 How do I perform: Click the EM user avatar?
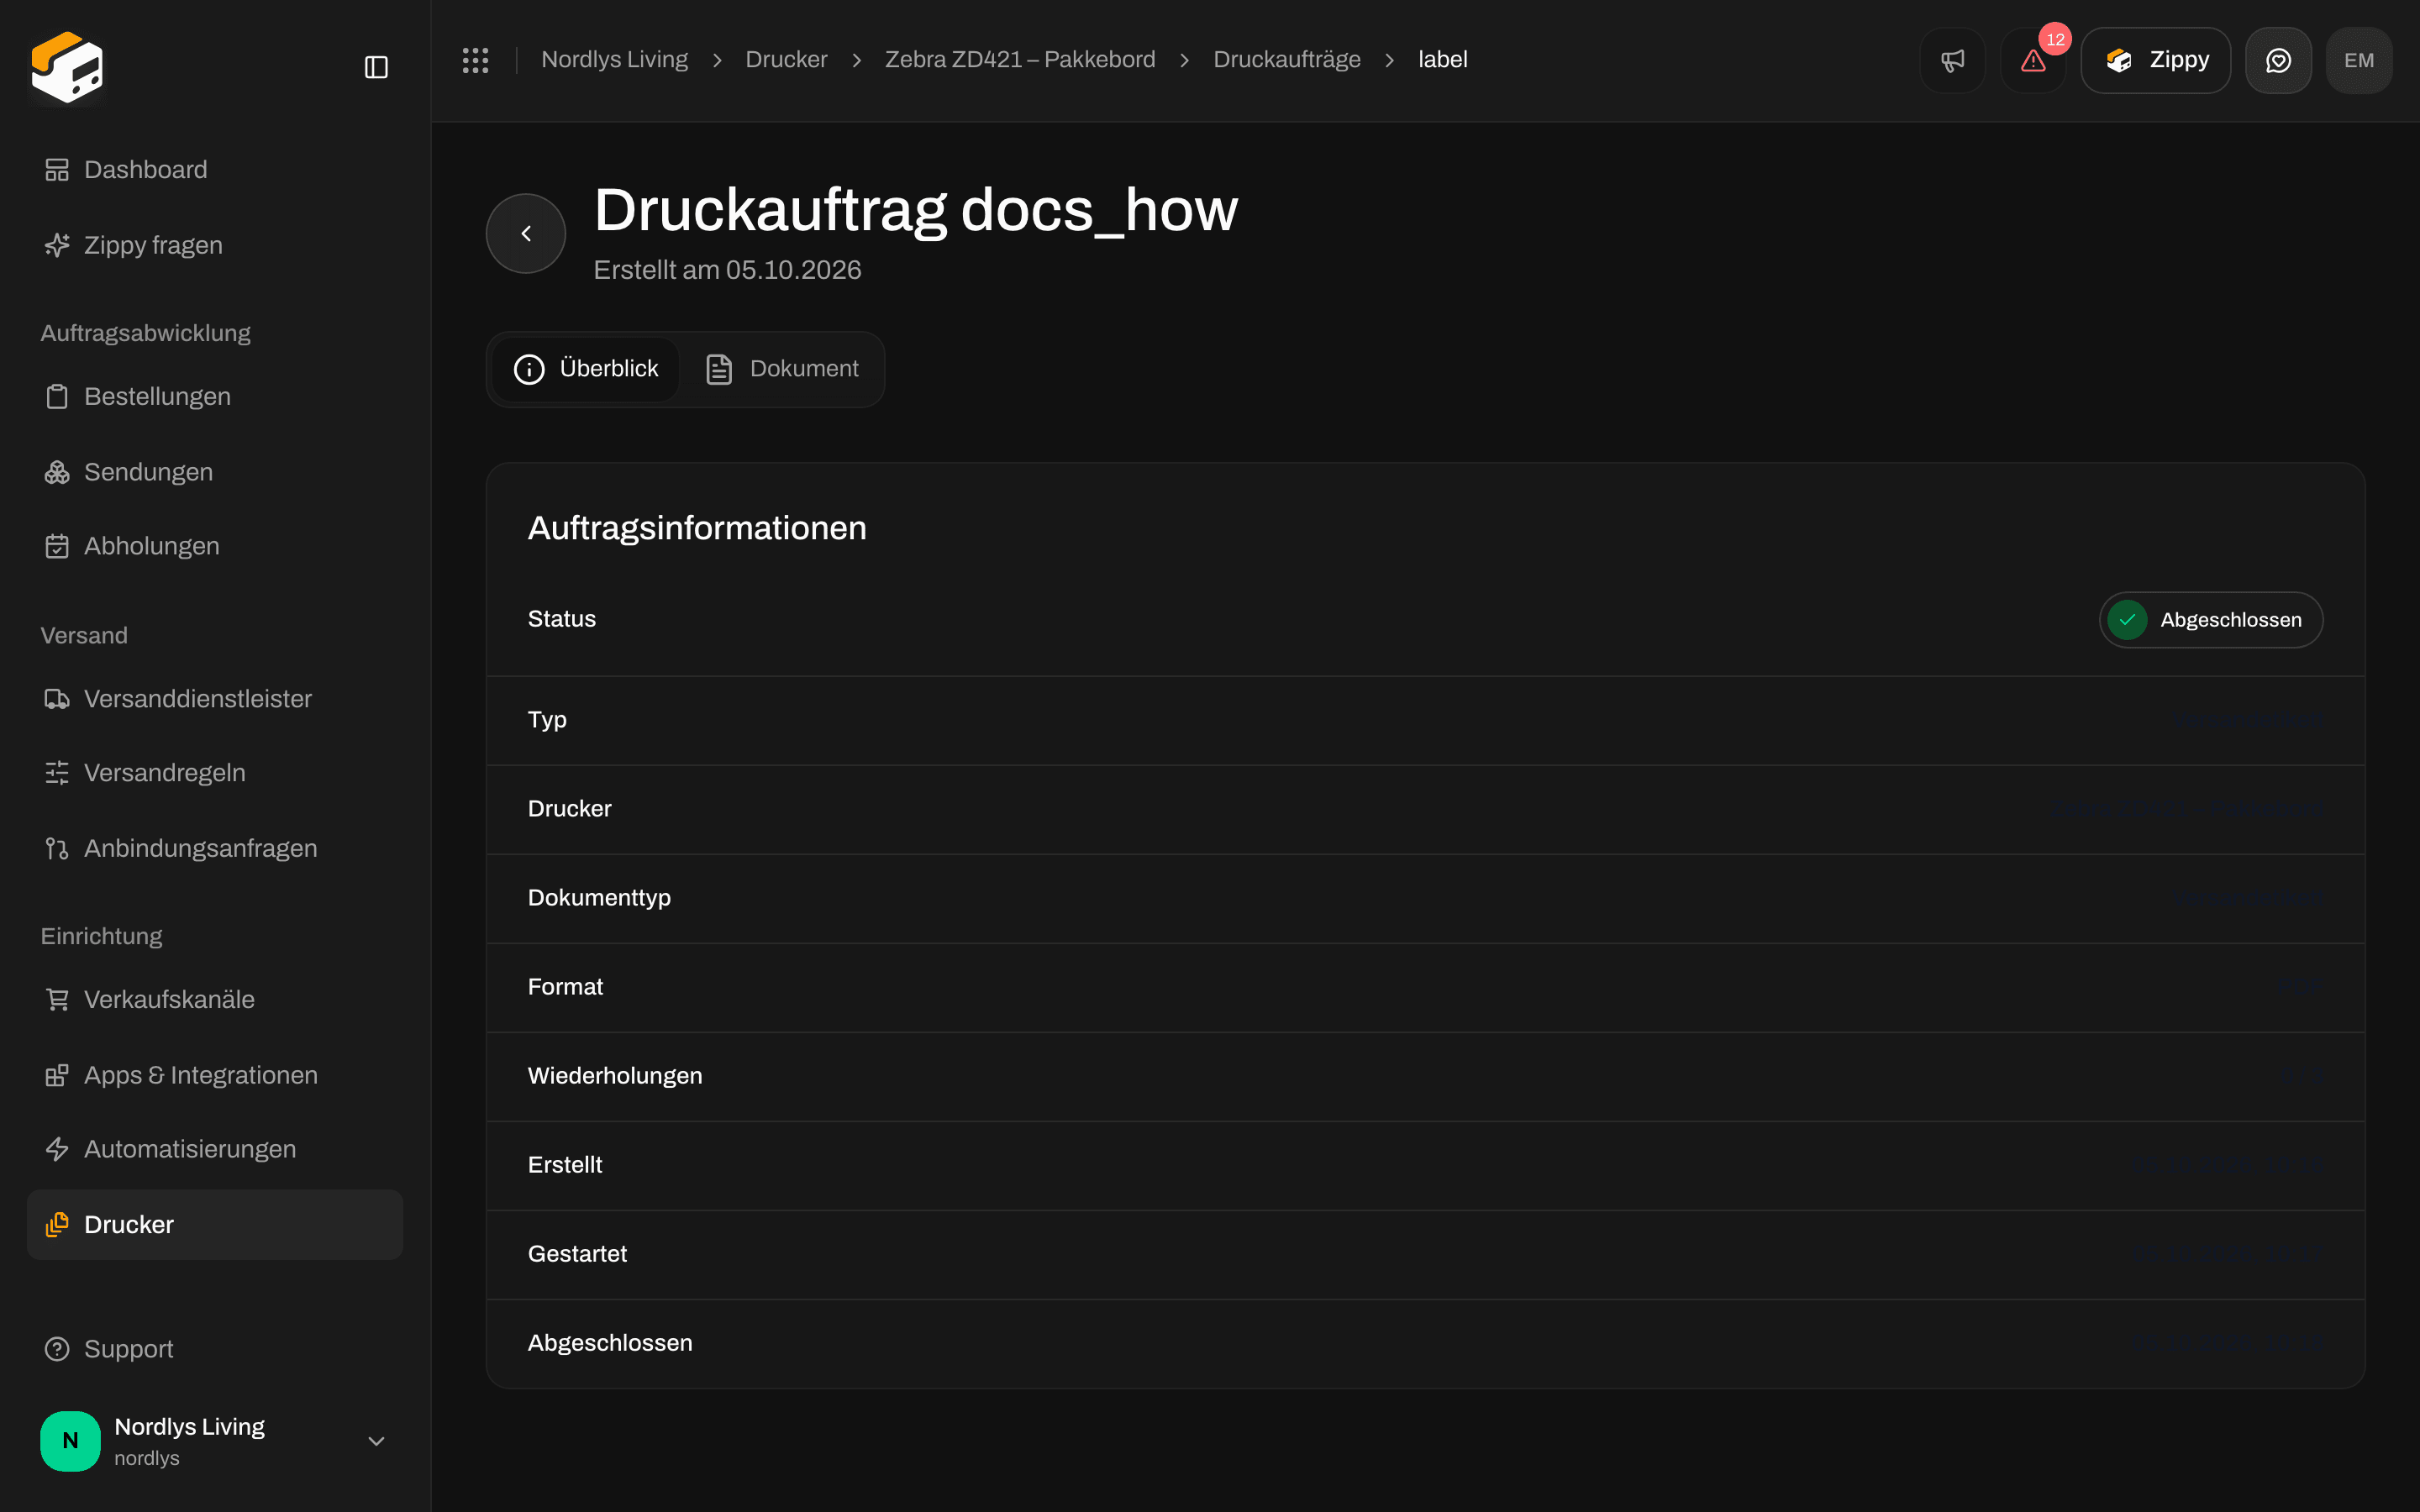pos(2359,60)
